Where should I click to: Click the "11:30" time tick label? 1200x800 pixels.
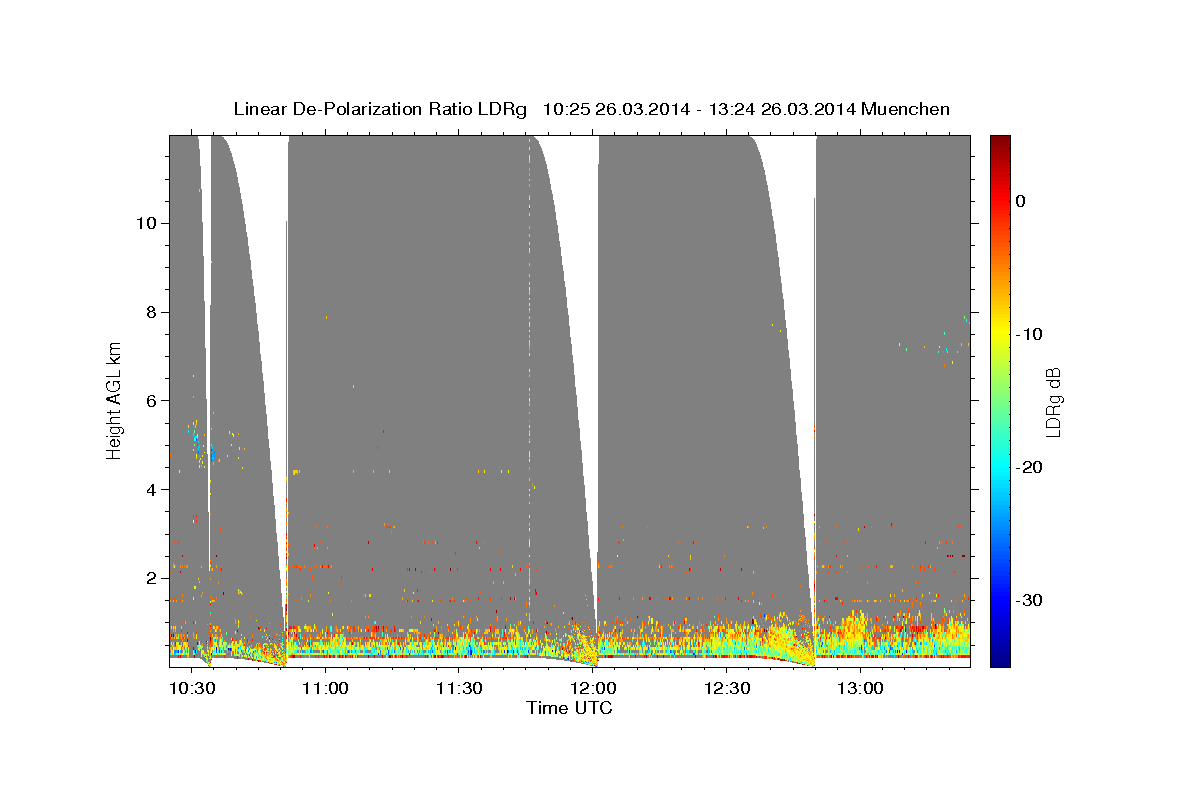[x=458, y=688]
